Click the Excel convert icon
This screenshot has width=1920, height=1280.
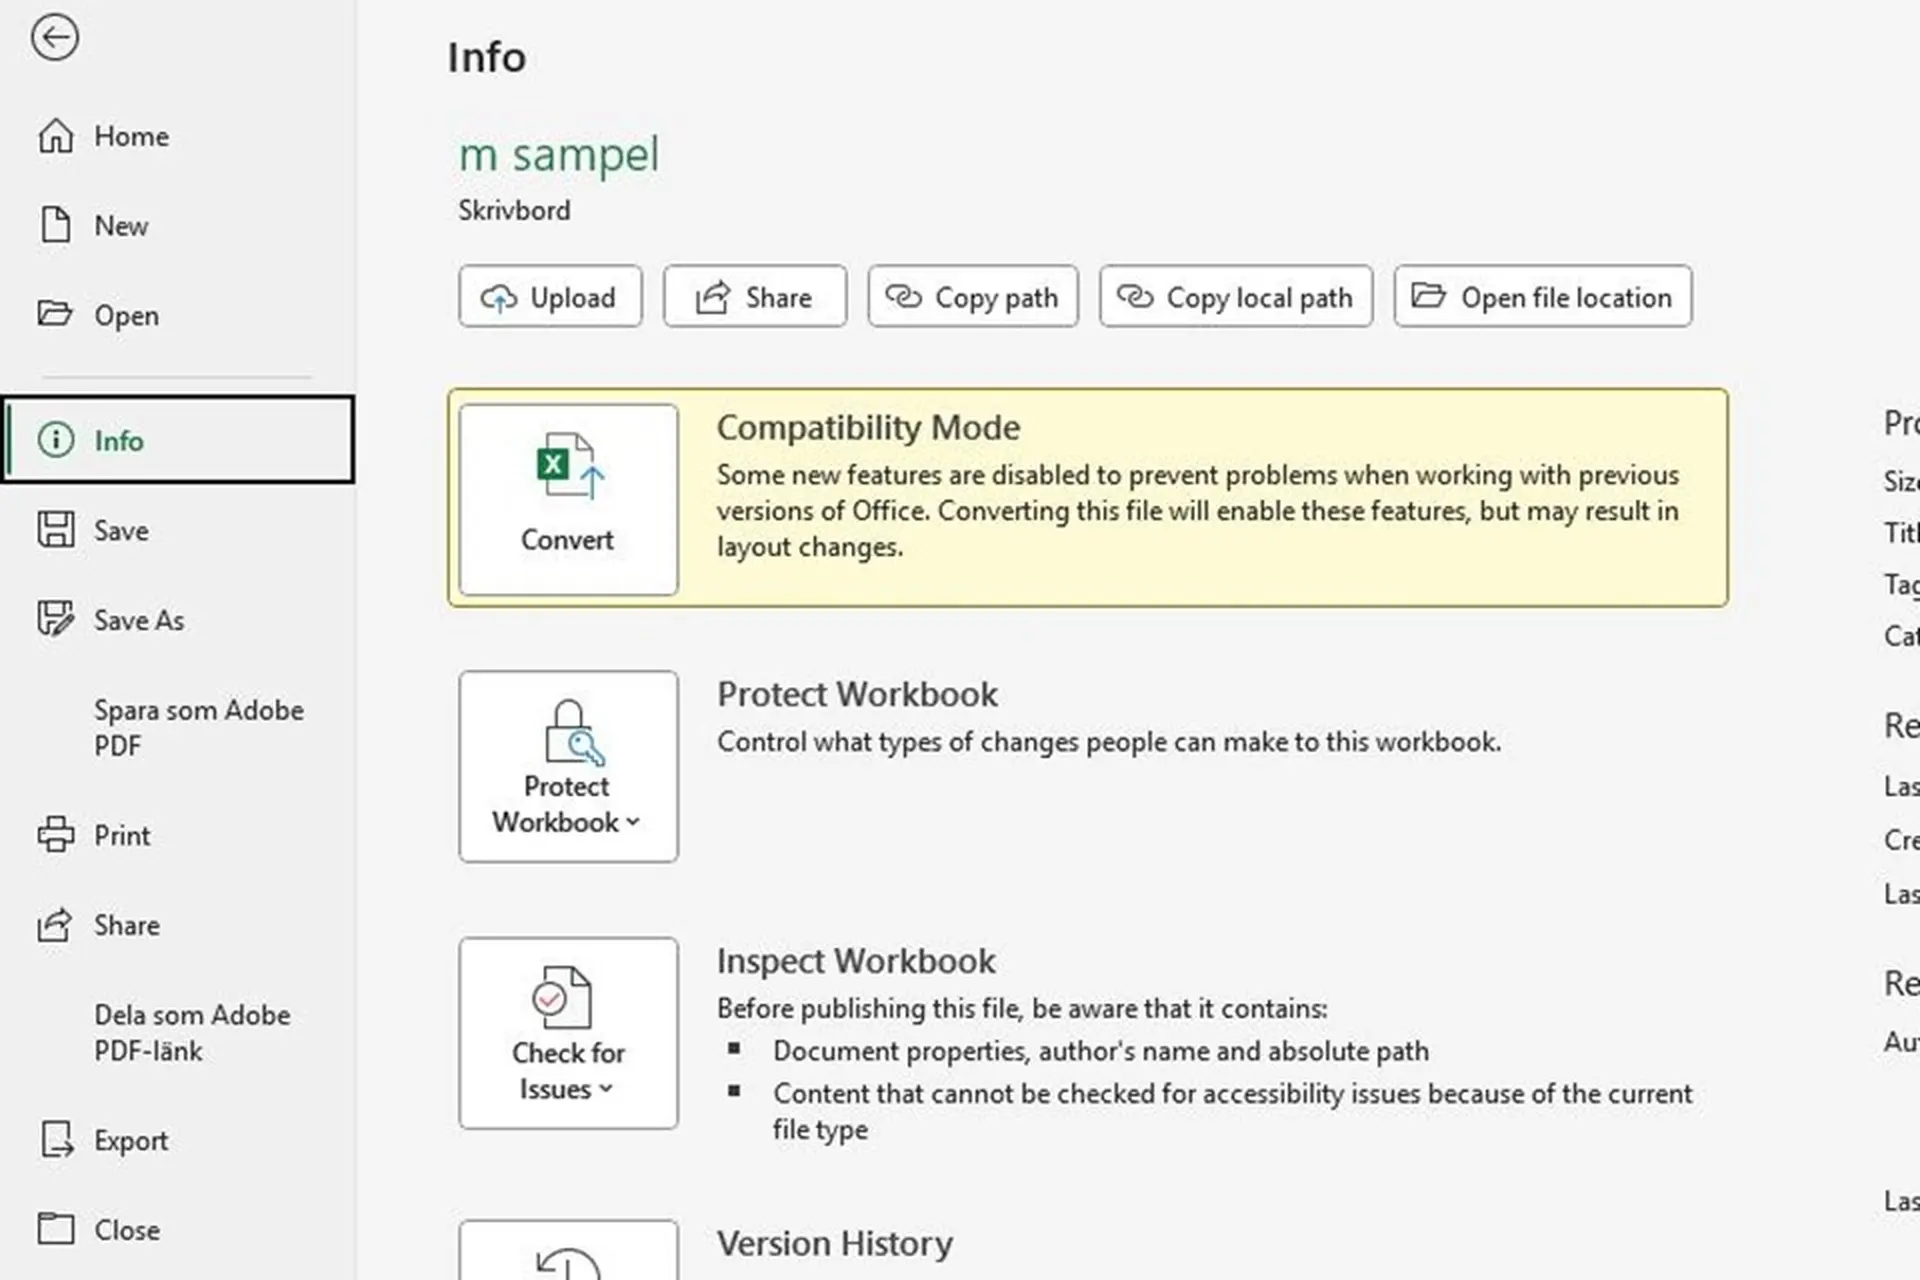[570, 465]
